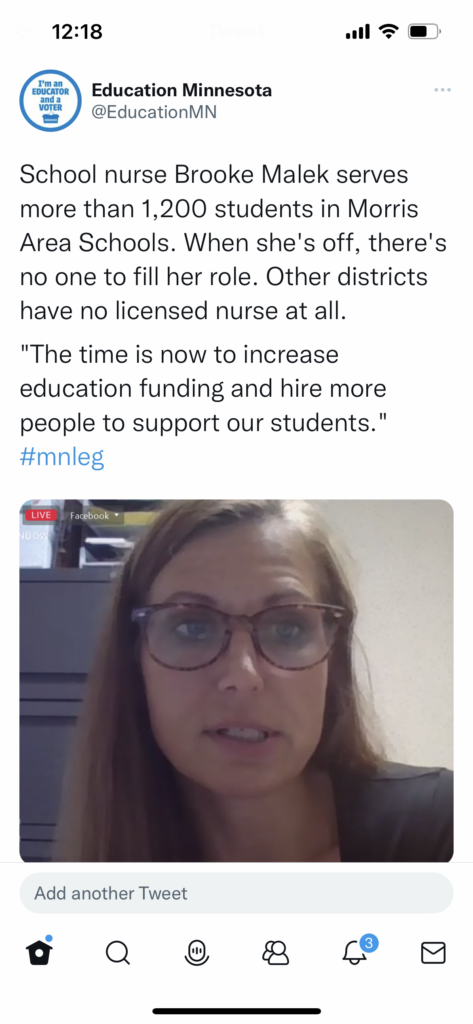Tap the Tweet title in header
This screenshot has height=1024, width=473.
pos(236,30)
